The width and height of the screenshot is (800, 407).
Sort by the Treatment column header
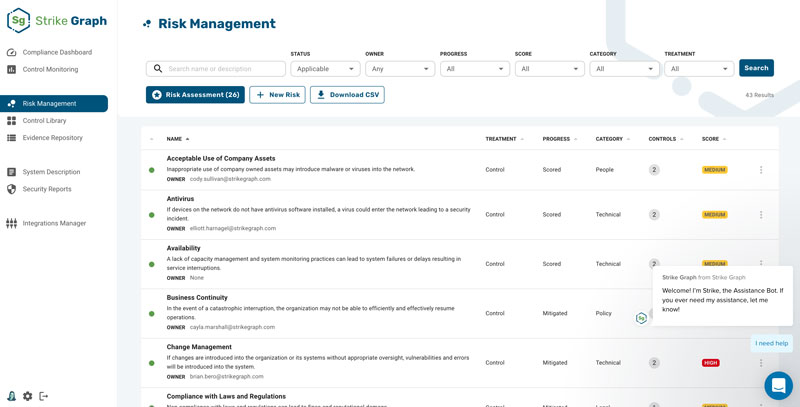coord(504,139)
